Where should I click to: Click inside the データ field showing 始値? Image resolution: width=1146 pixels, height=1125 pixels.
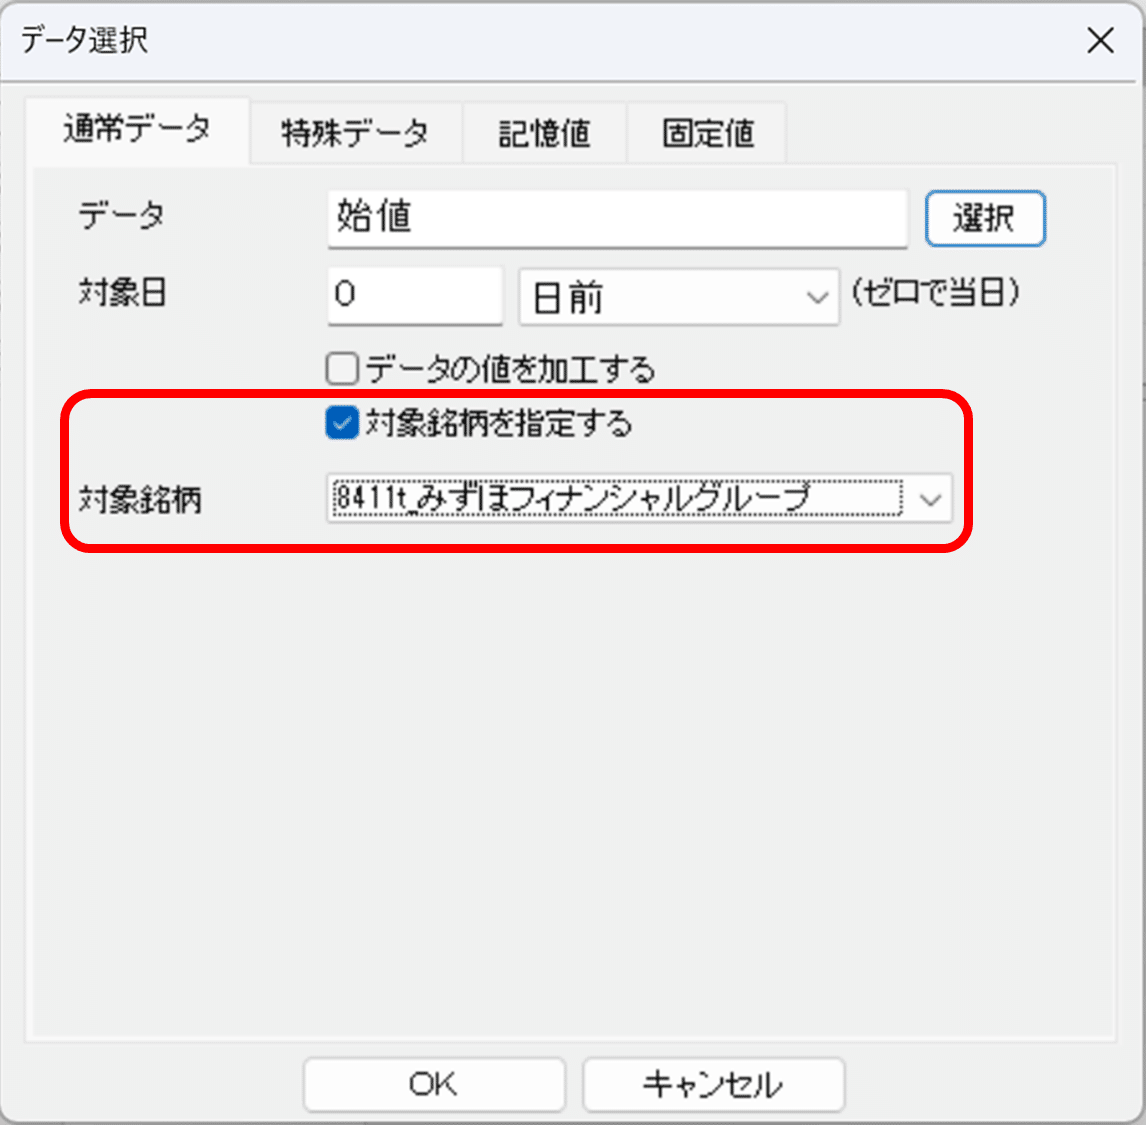coord(616,218)
